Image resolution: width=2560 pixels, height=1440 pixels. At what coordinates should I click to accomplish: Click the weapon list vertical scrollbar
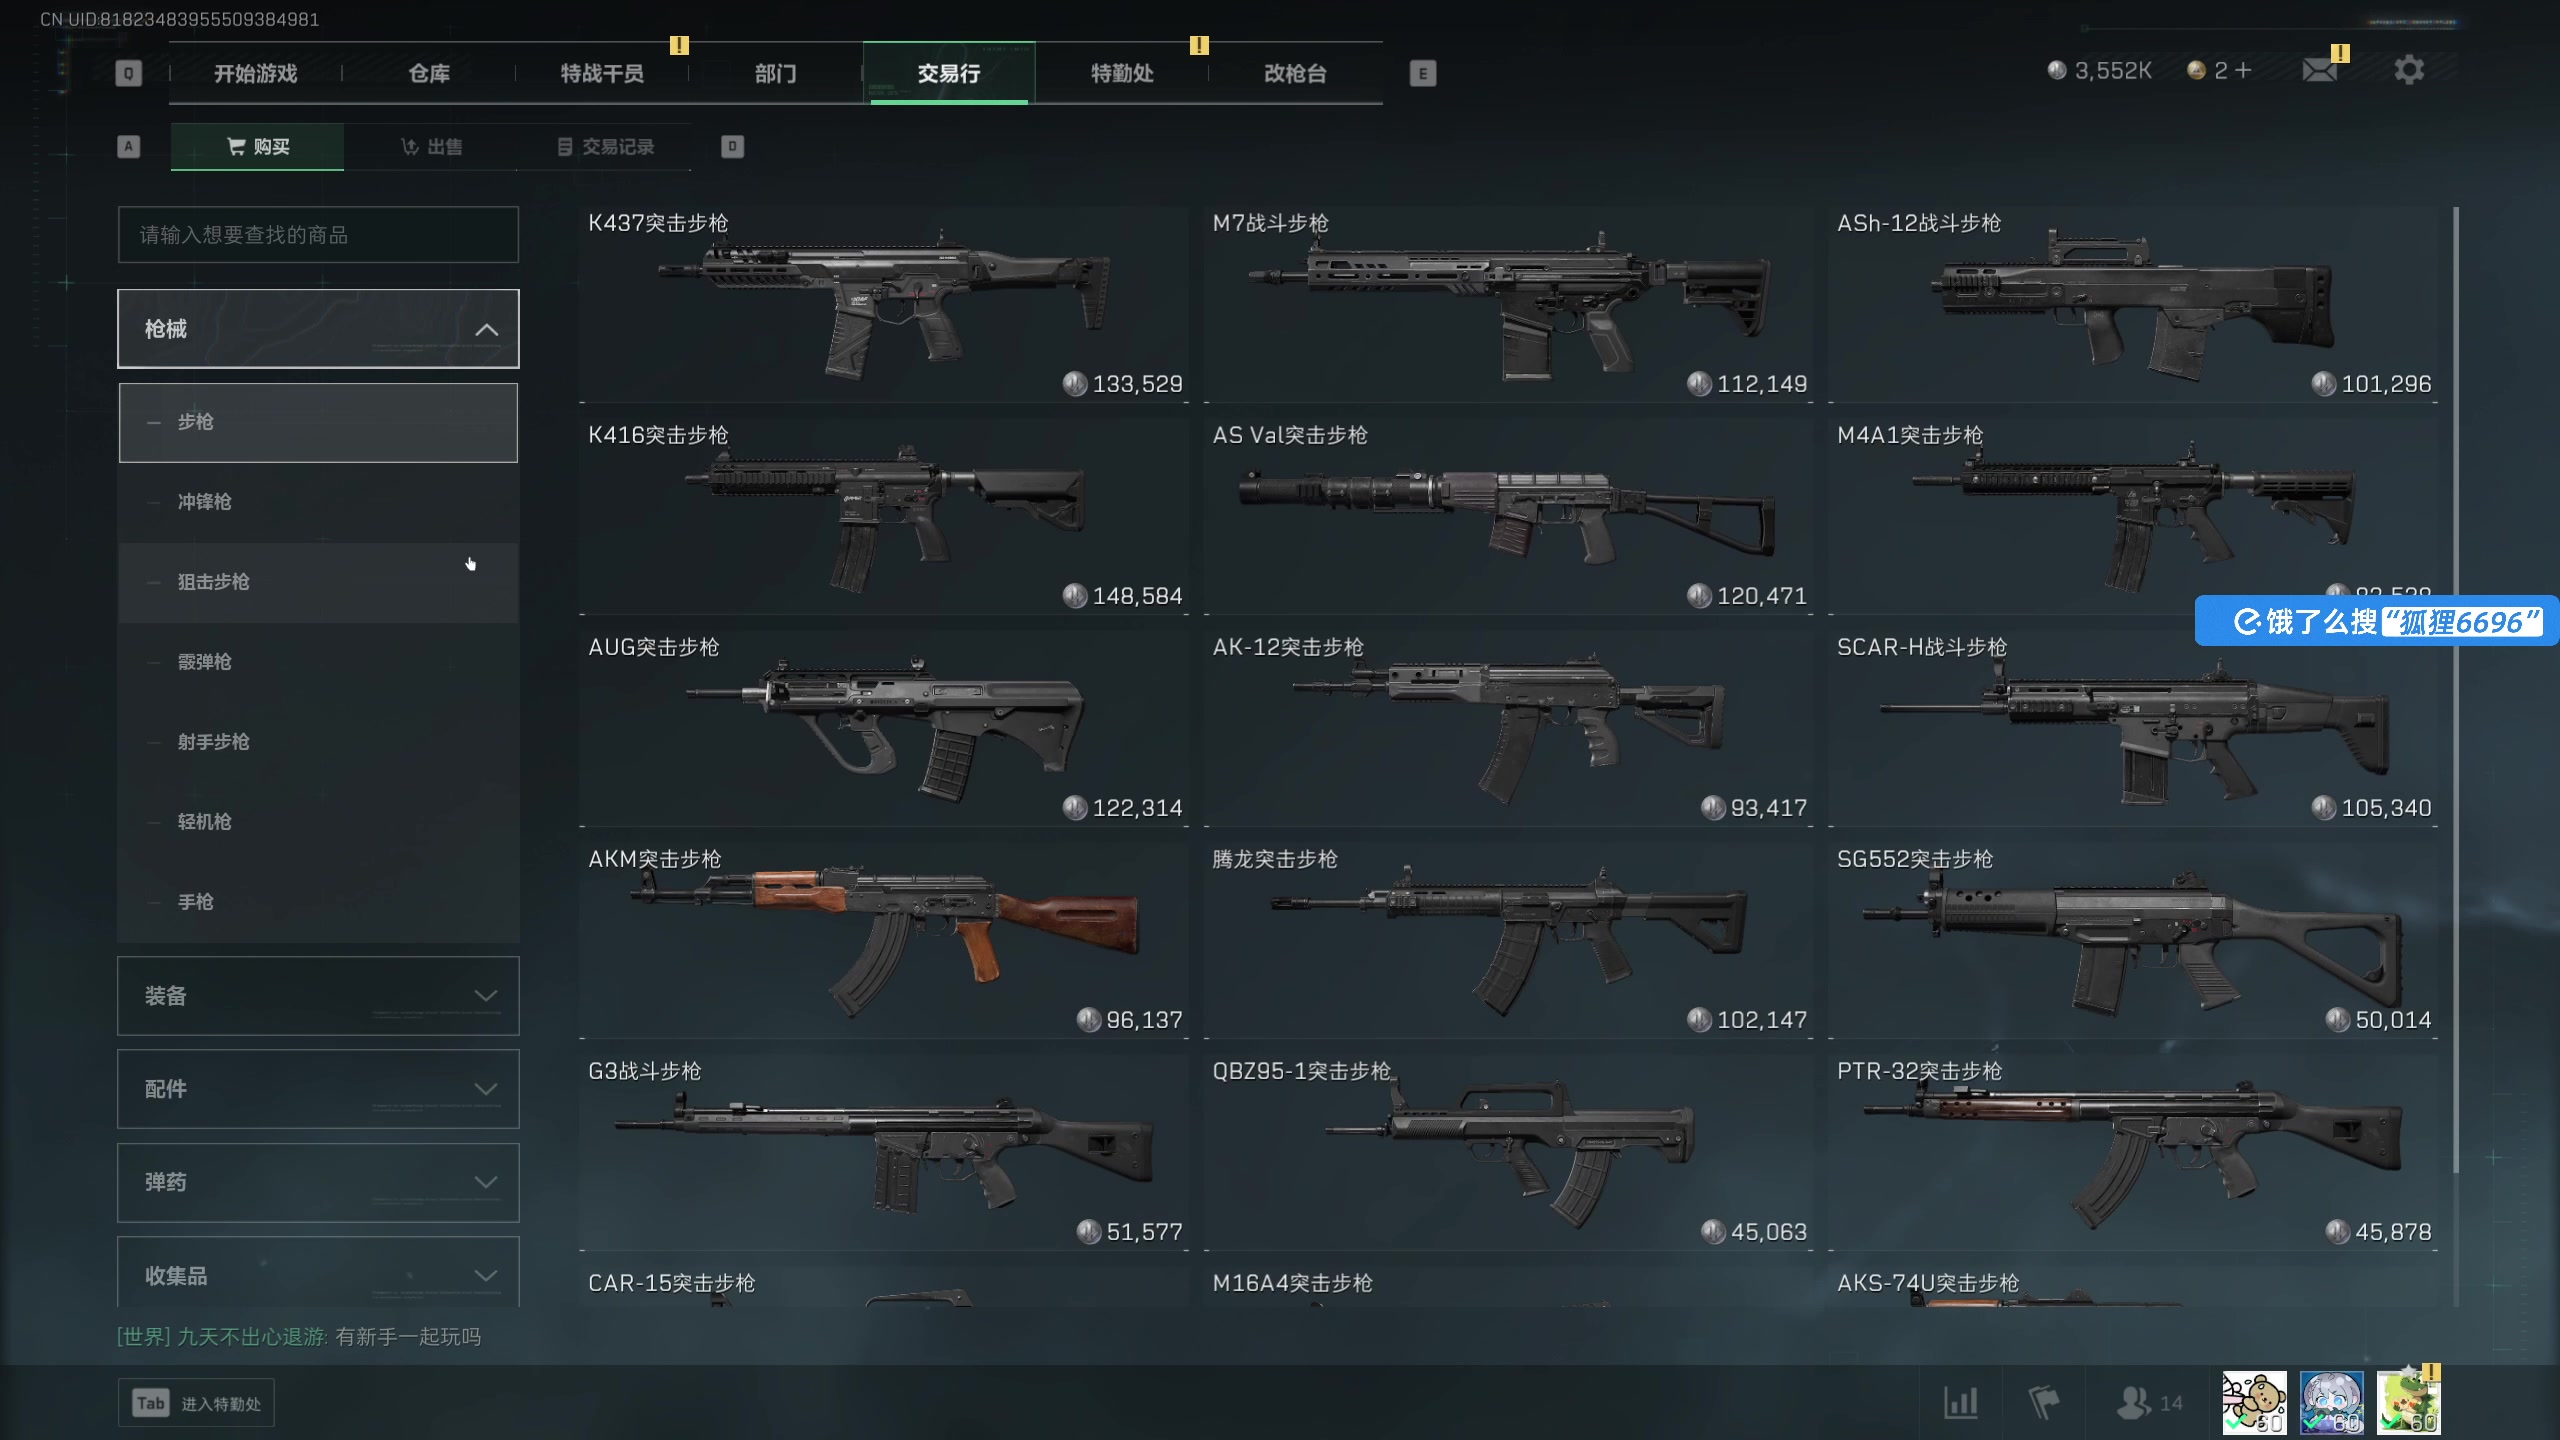pos(2455,690)
